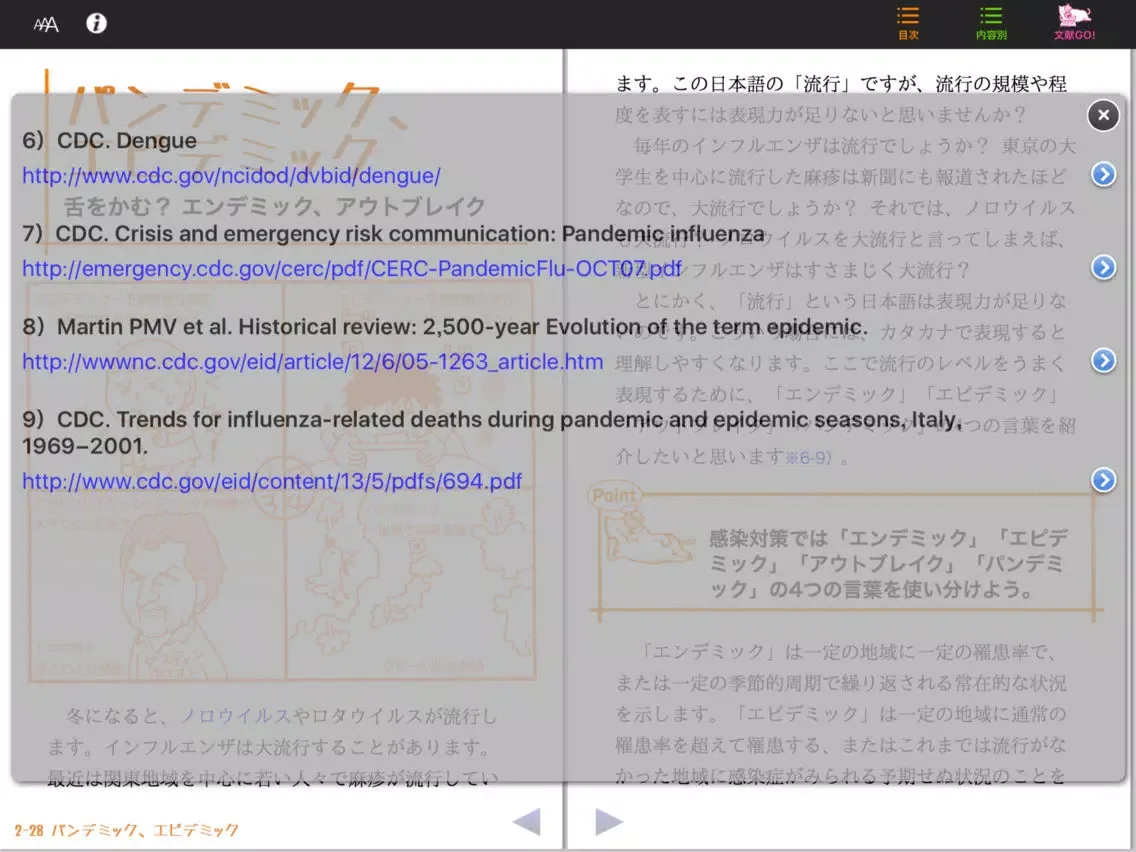1136x852 pixels.
Task: Tap footer label 2-28 パンデミック、エピデミック
Action: pyautogui.click(x=126, y=830)
